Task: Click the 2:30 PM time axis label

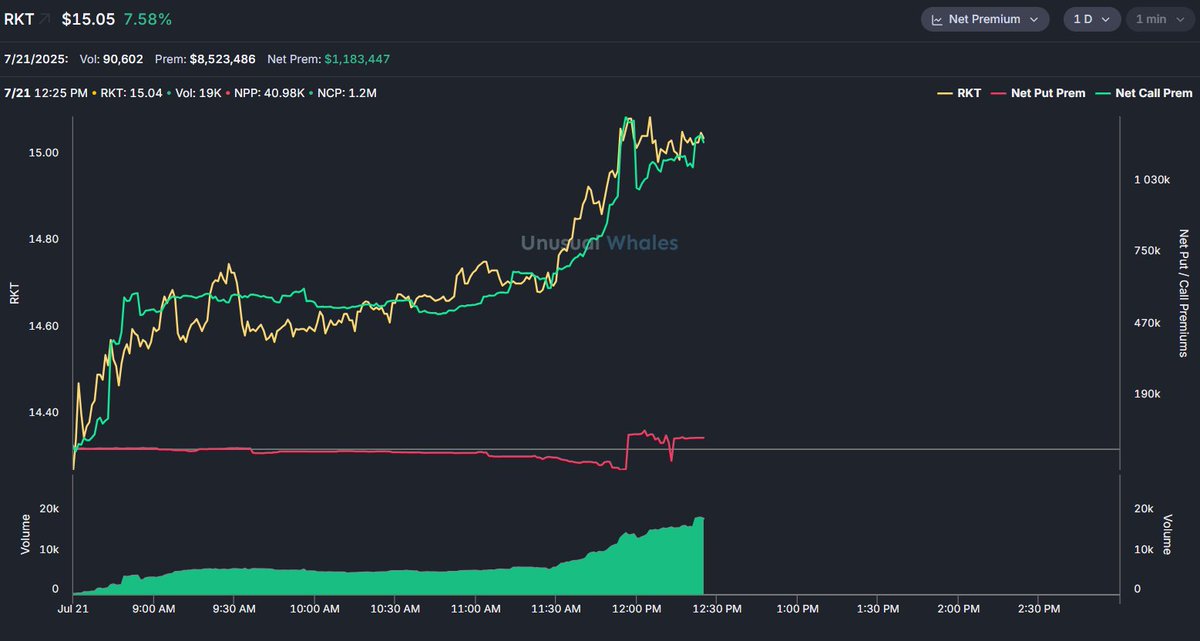Action: click(1038, 608)
